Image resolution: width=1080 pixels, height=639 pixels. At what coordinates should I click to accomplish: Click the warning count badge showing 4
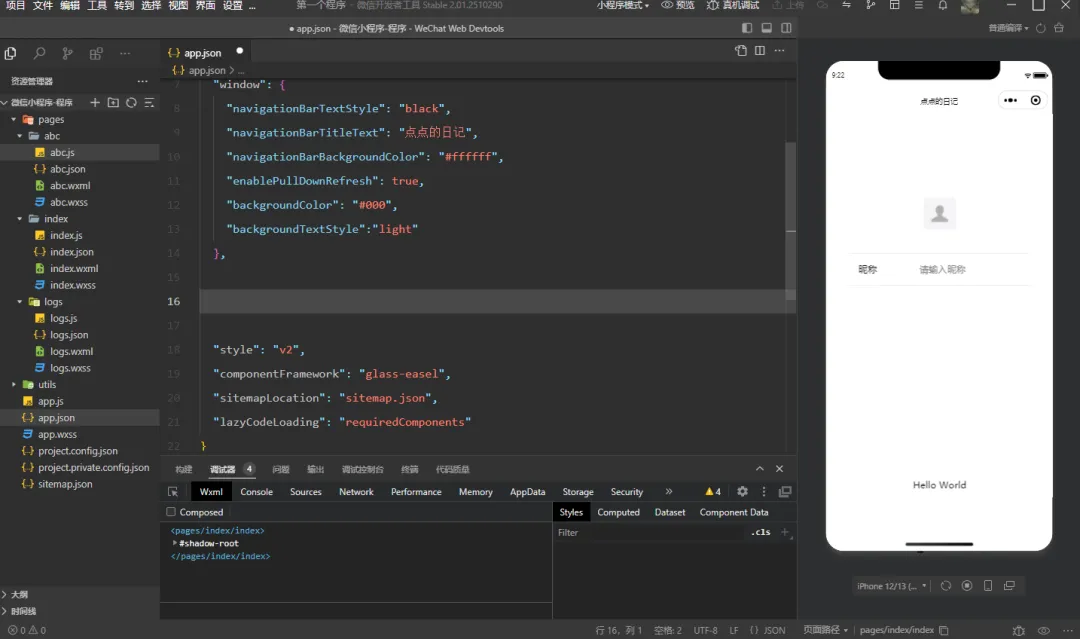tap(713, 492)
